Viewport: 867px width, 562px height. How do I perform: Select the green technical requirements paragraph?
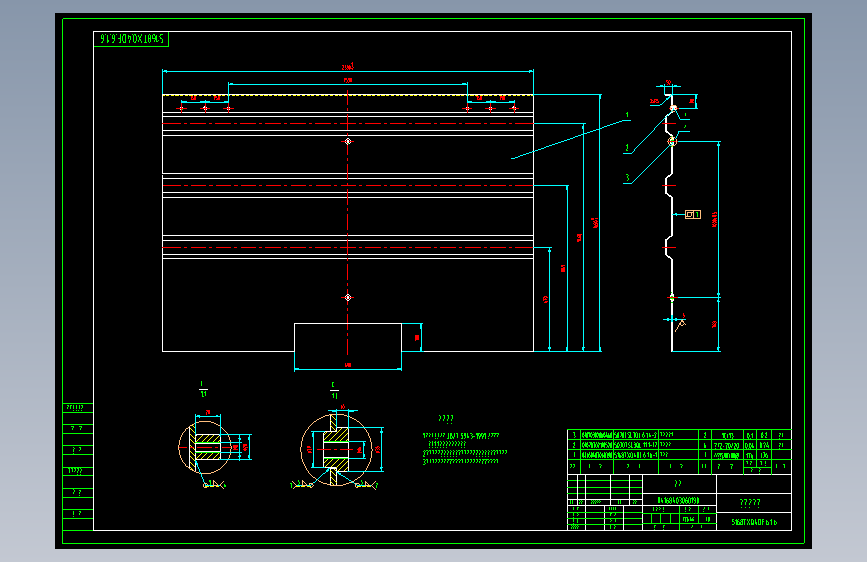(464, 449)
